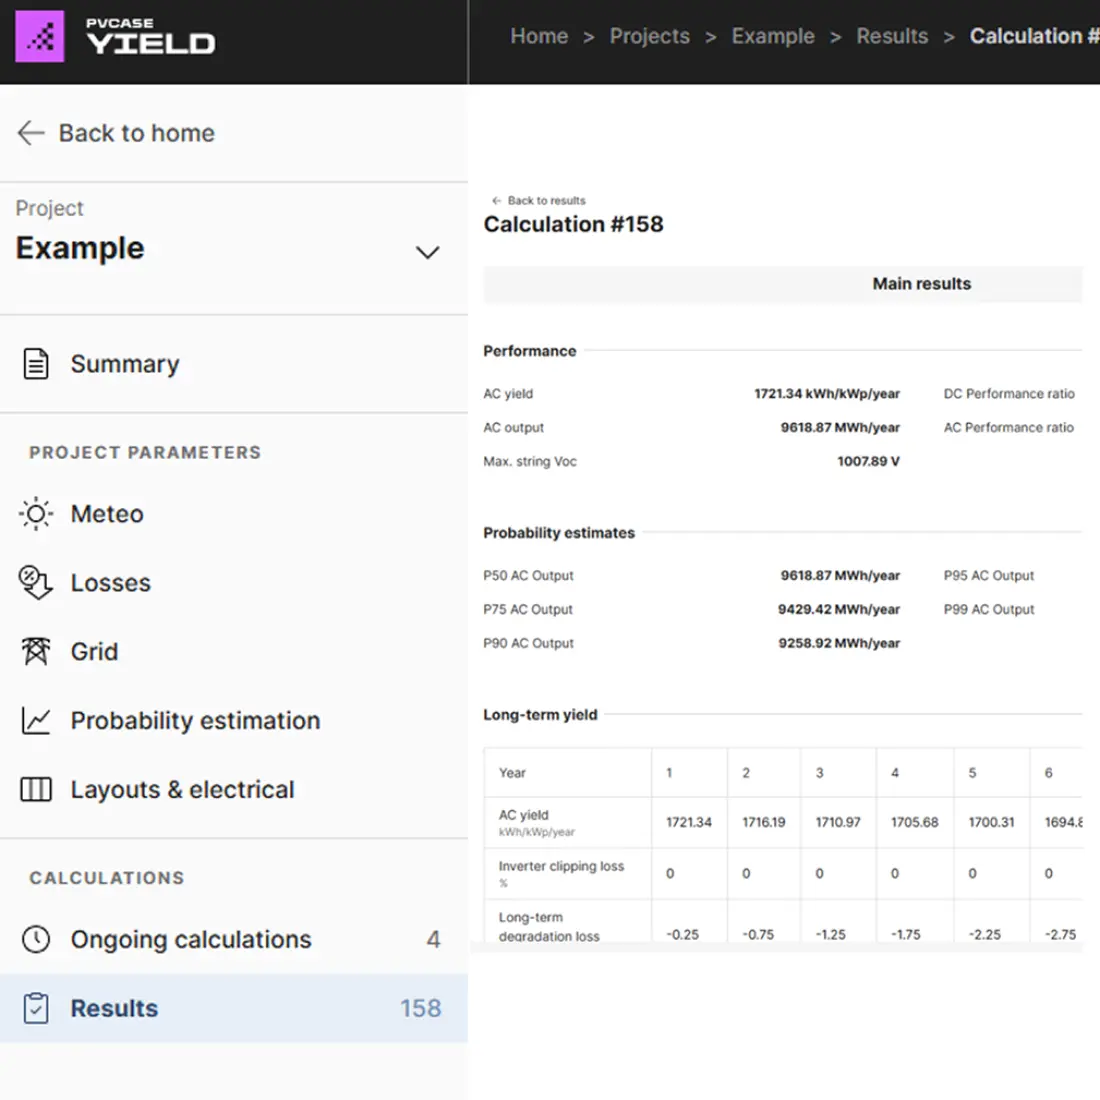Select the Ongoing calculations clock icon
This screenshot has width=1100, height=1100.
pyautogui.click(x=35, y=939)
